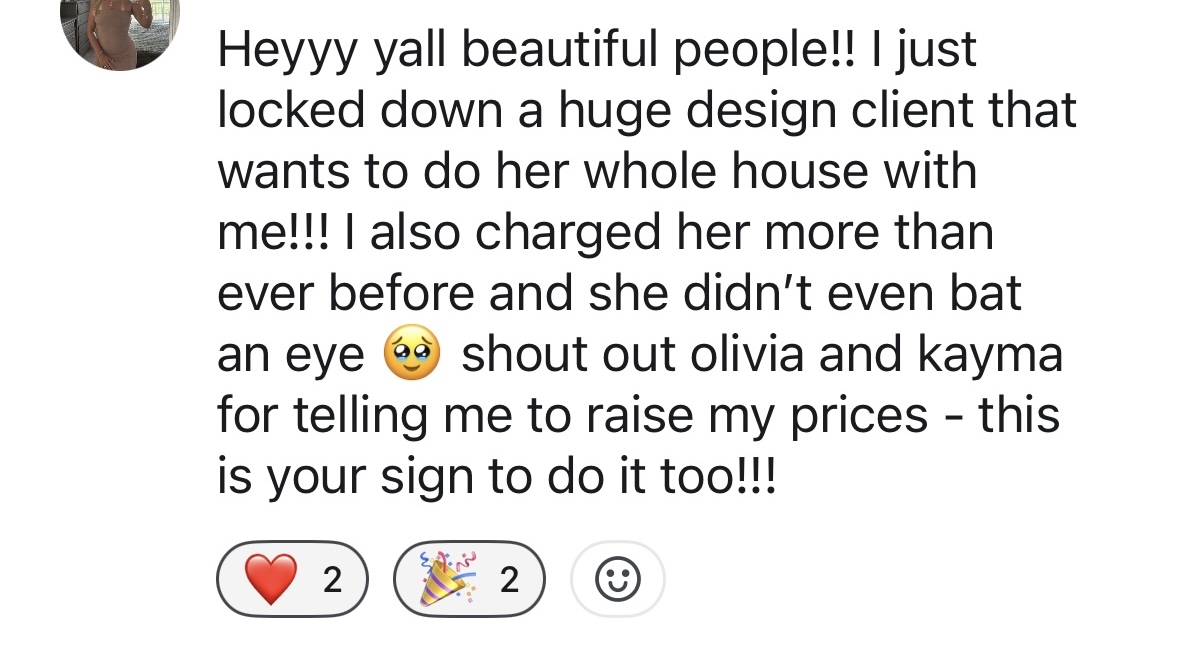The image size is (1179, 657).
Task: Click the last line "is your sign to do it too!!!"
Action: click(496, 478)
